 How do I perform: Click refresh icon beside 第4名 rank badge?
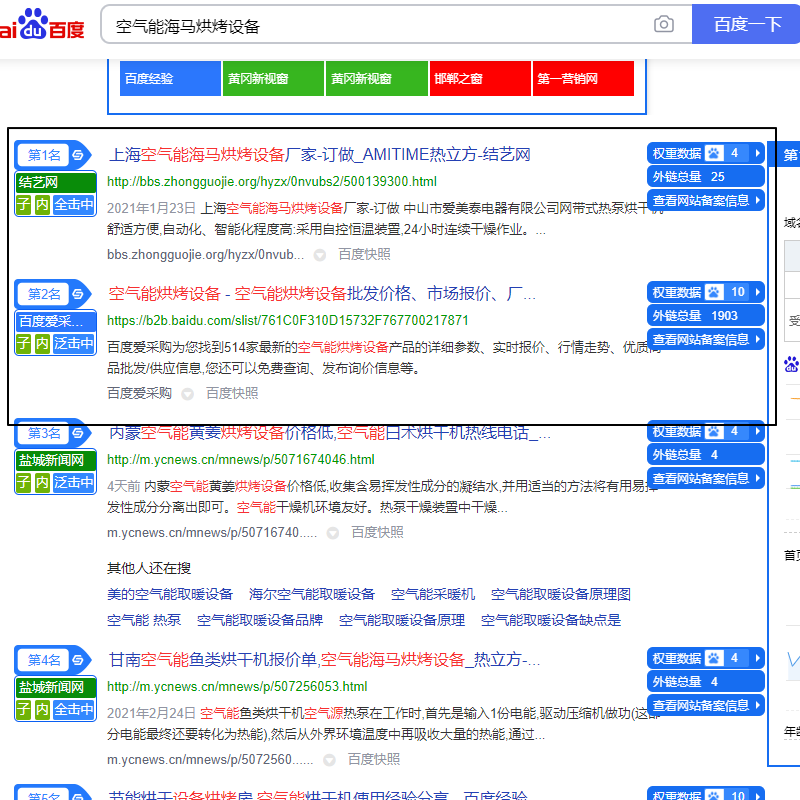pos(78,660)
